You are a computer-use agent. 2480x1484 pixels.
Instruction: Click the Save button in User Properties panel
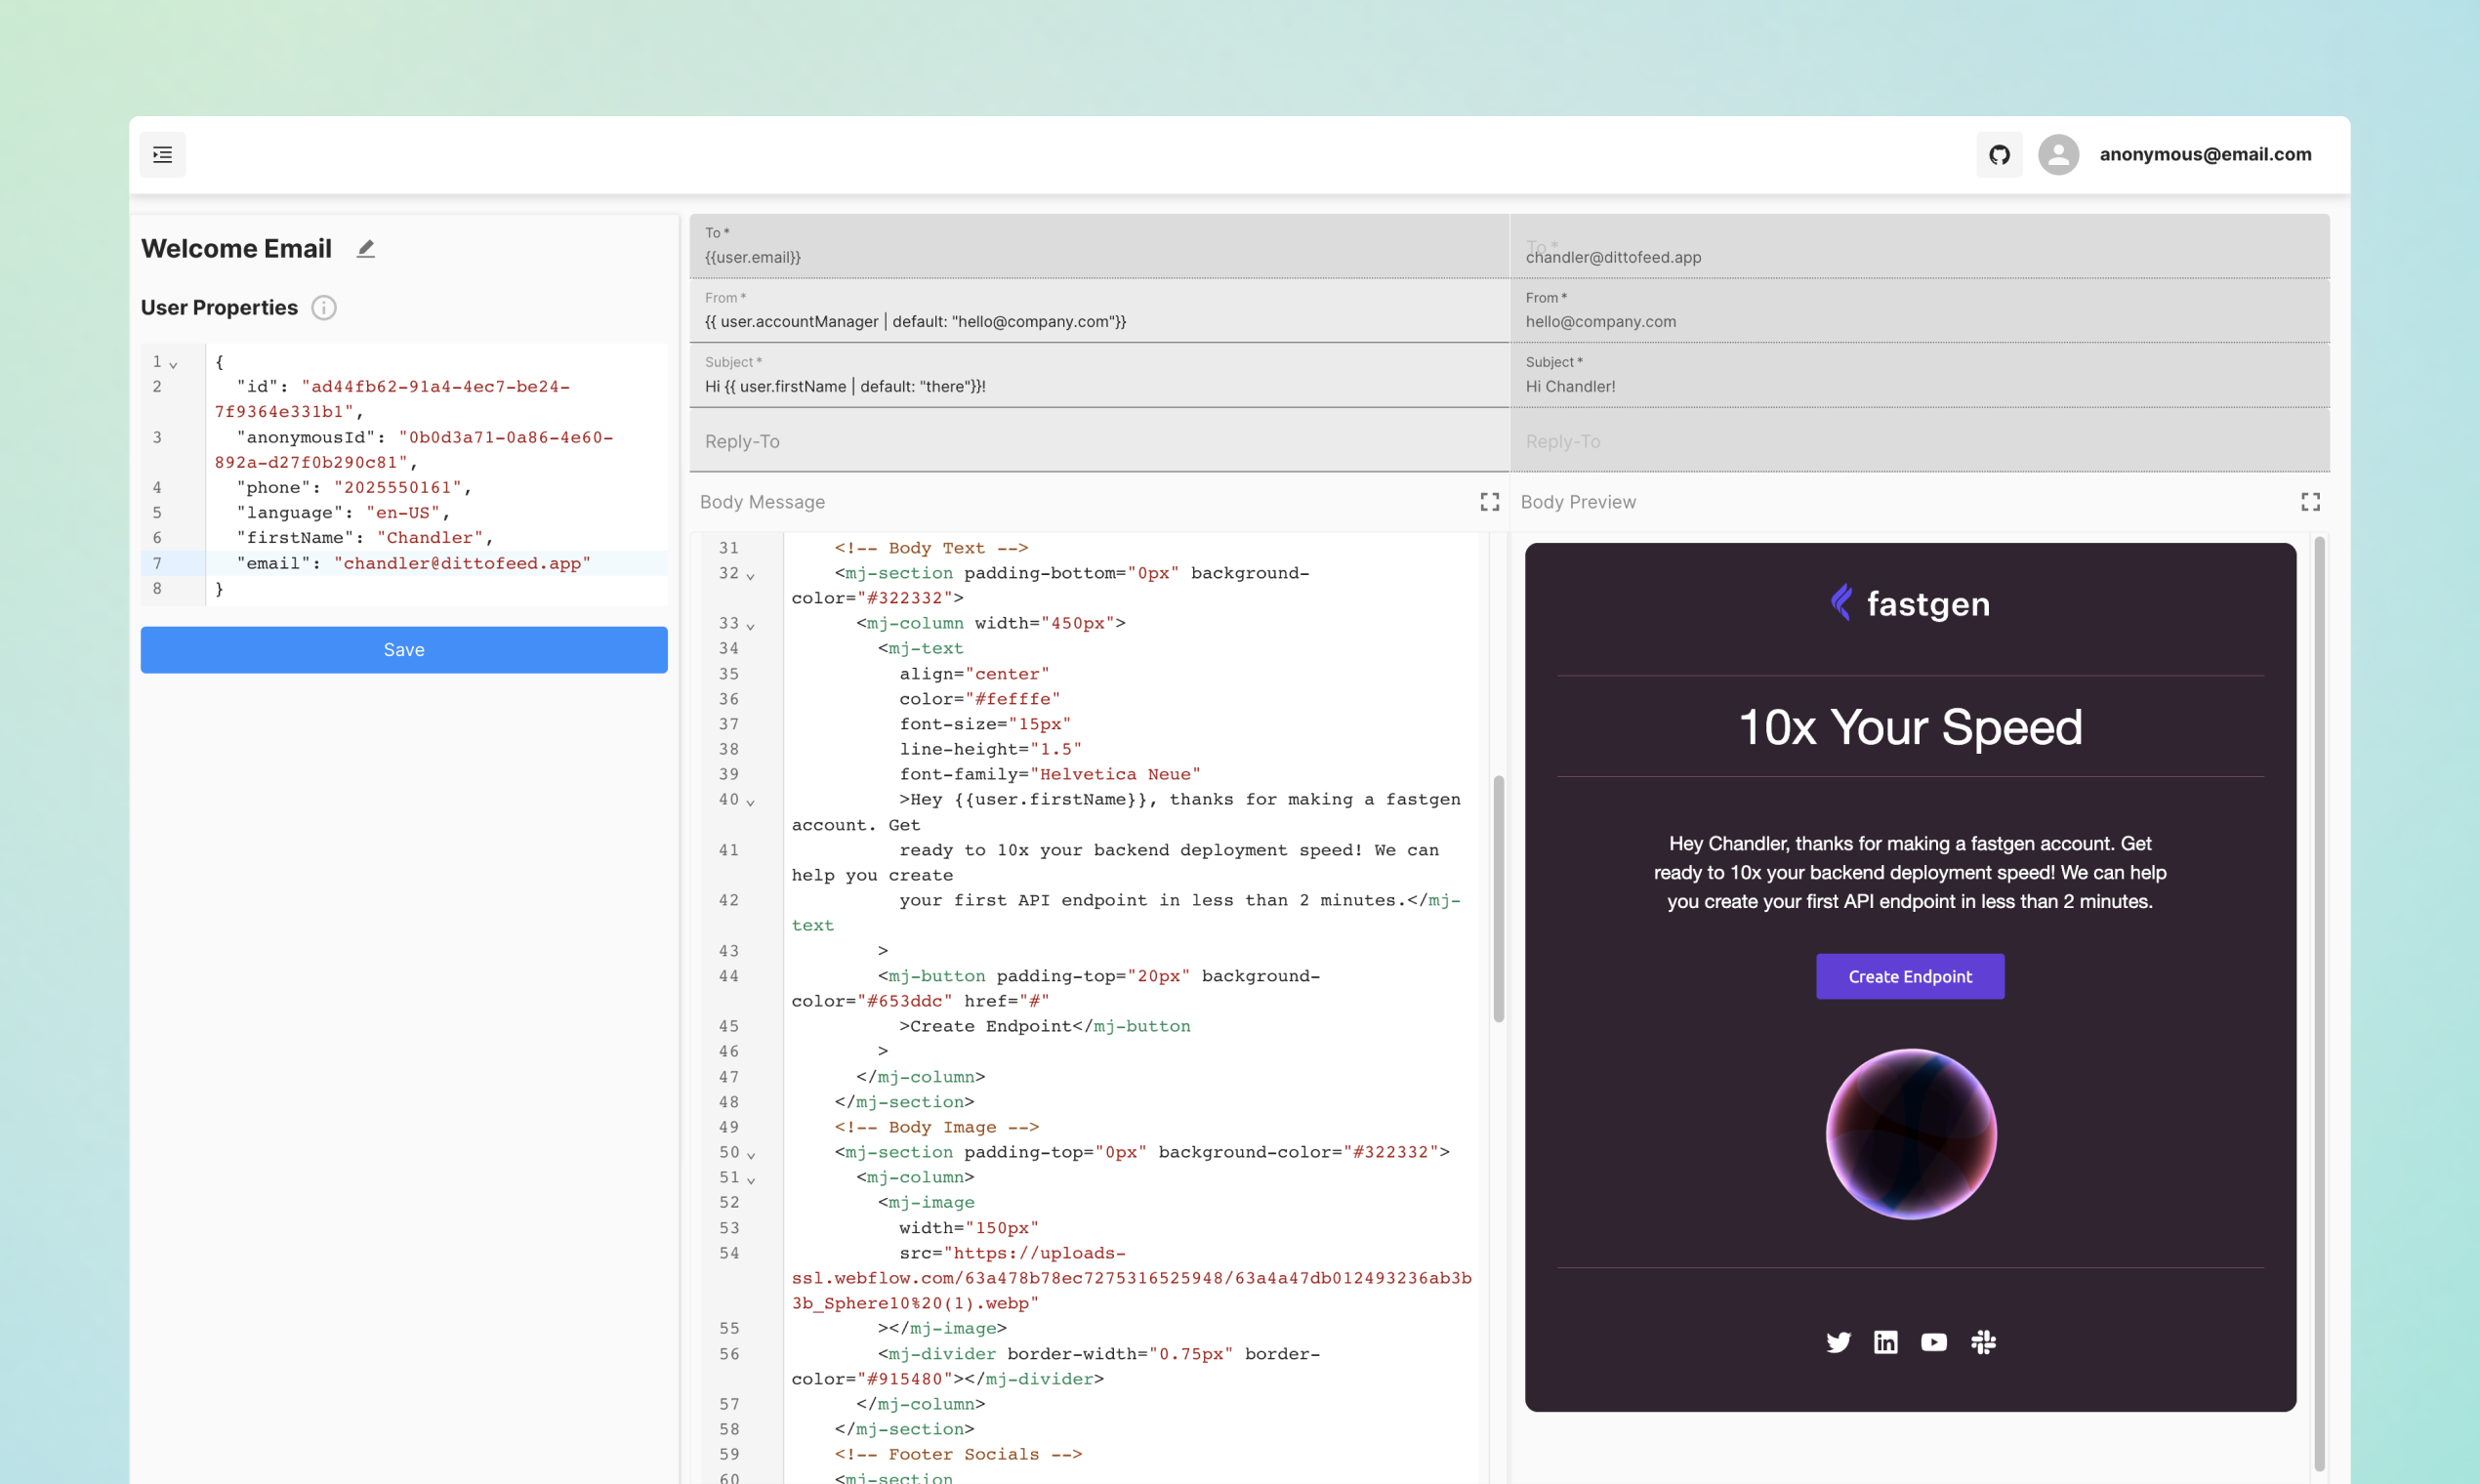click(x=402, y=648)
